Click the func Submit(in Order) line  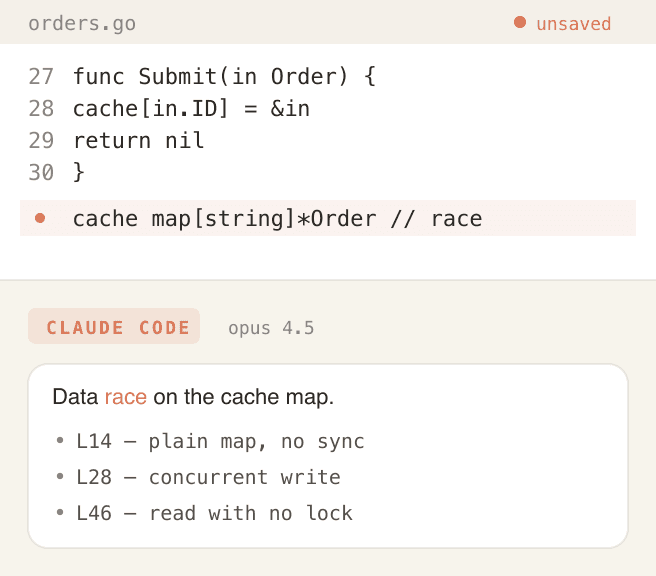(x=225, y=77)
